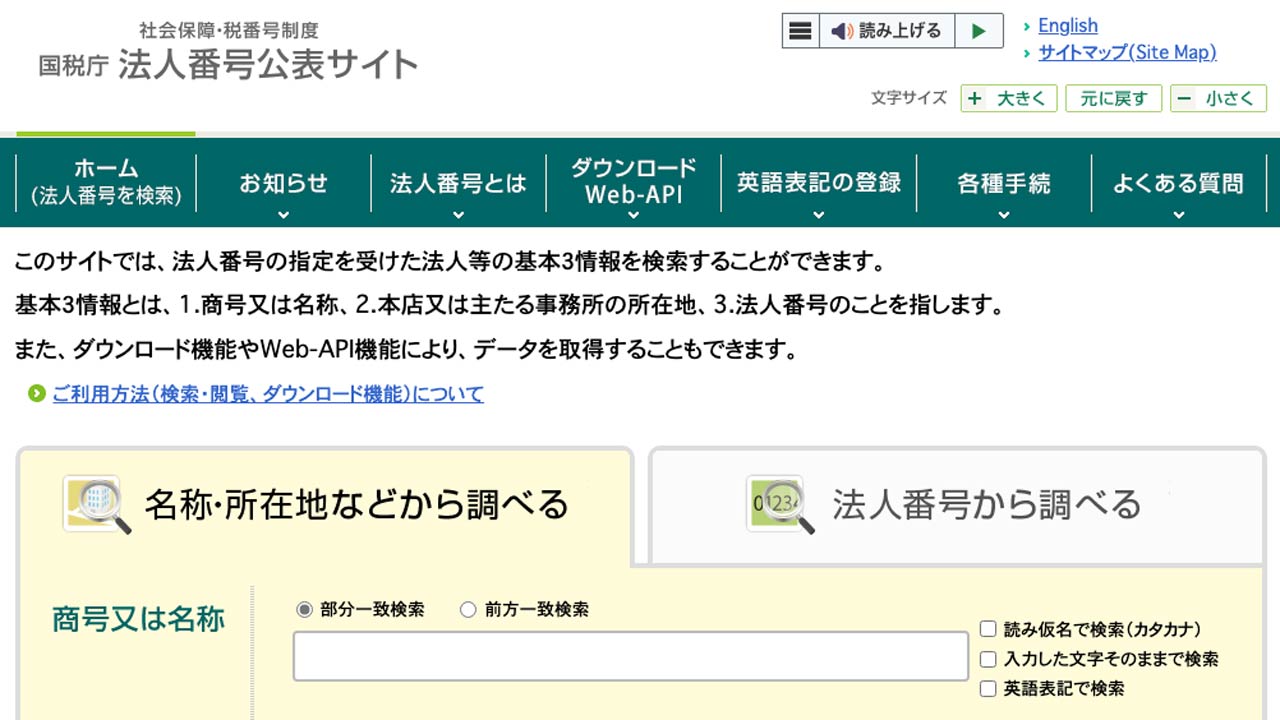Viewport: 1280px width, 720px height.
Task: Click the green arrow bullet before ご利用方法
Action: click(x=37, y=394)
